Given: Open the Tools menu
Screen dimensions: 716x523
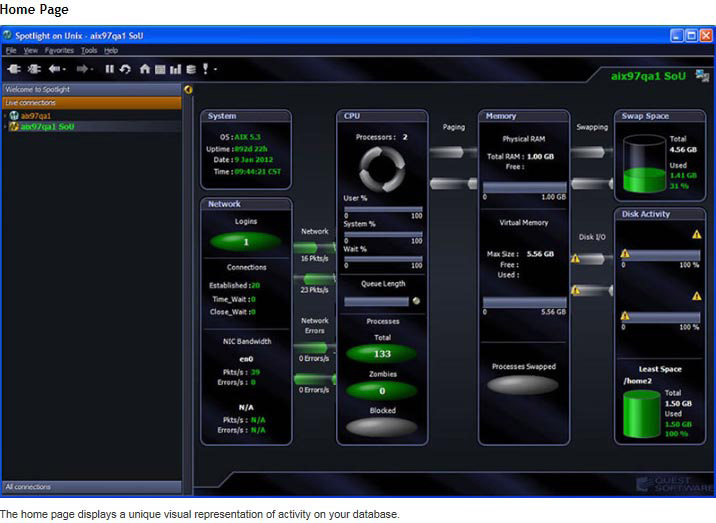Looking at the screenshot, I should (89, 50).
